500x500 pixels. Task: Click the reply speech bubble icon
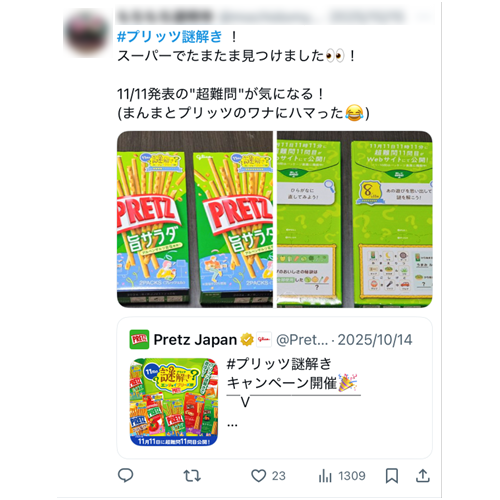[x=126, y=475]
